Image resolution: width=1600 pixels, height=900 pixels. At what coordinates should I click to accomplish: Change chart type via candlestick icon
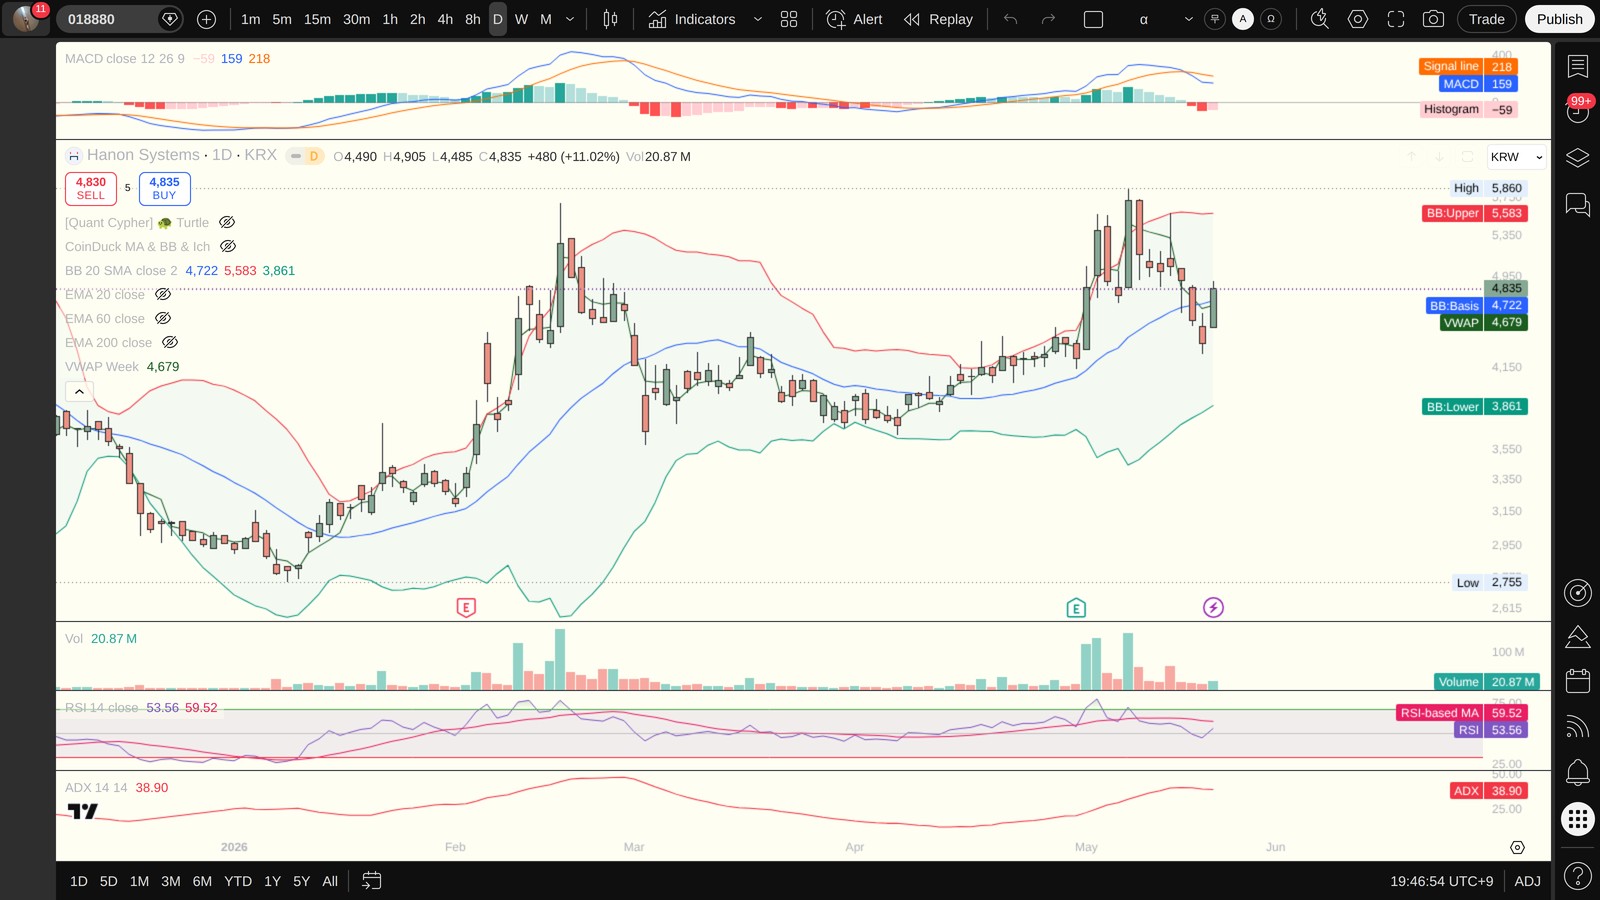coord(610,19)
